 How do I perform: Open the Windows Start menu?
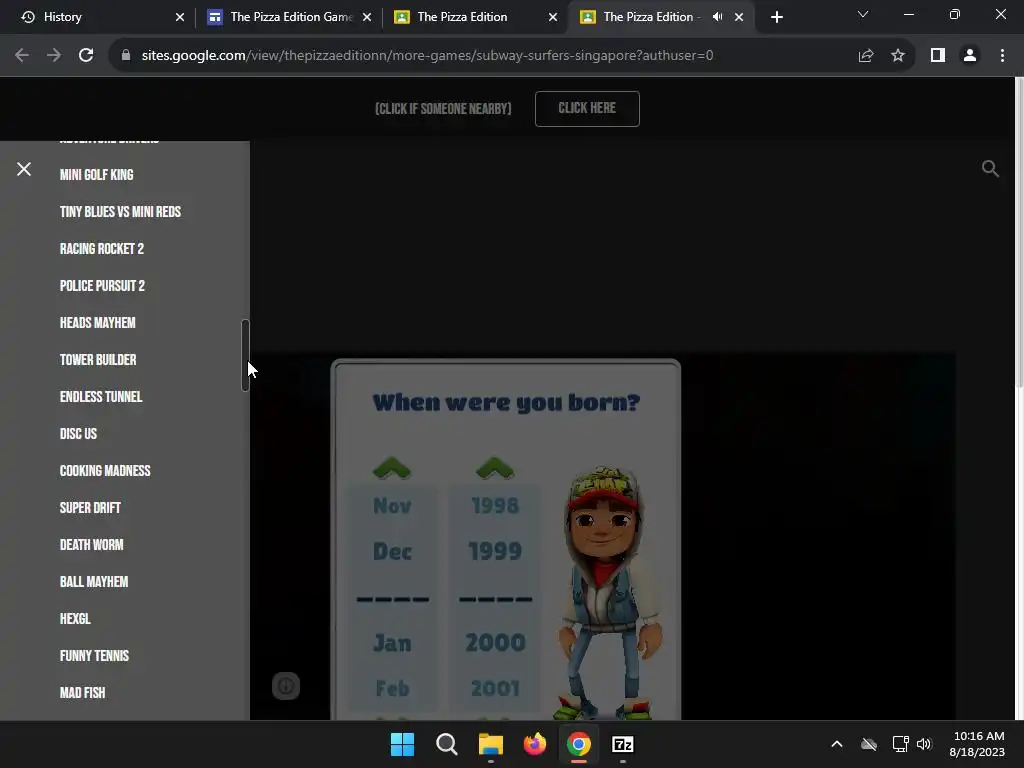(x=402, y=744)
